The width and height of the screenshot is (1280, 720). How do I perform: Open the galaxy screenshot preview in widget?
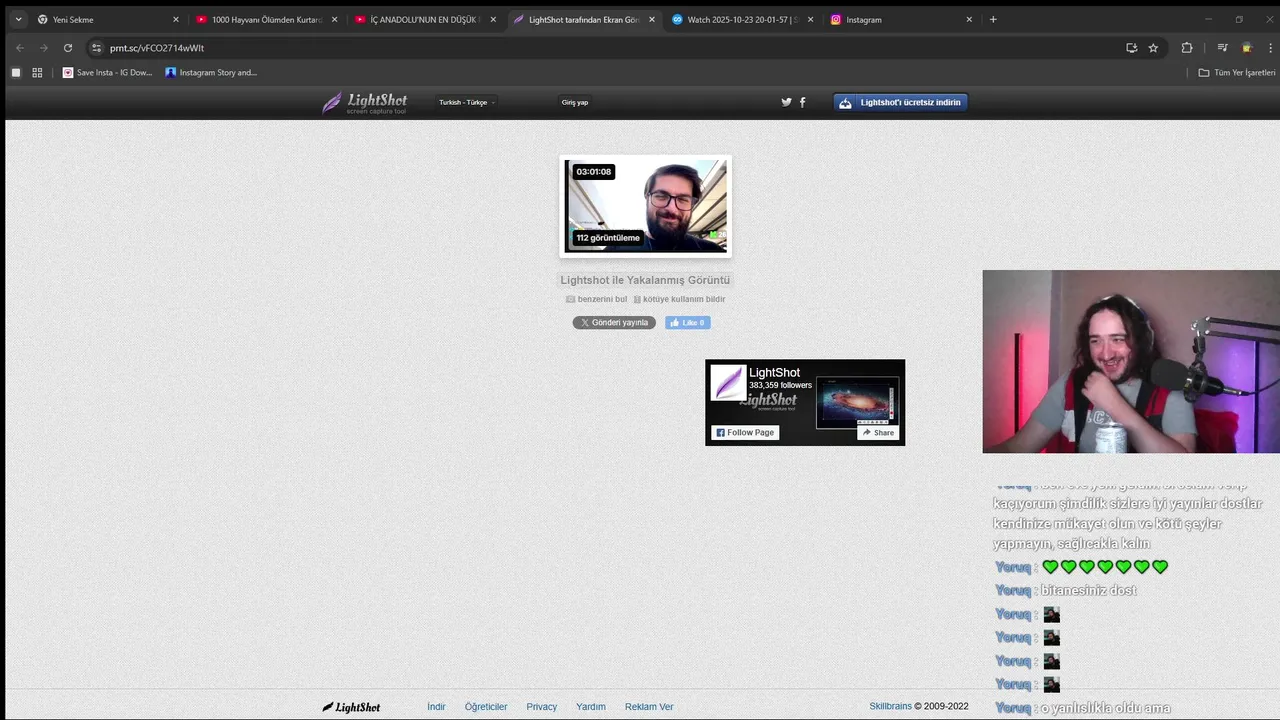click(x=857, y=402)
